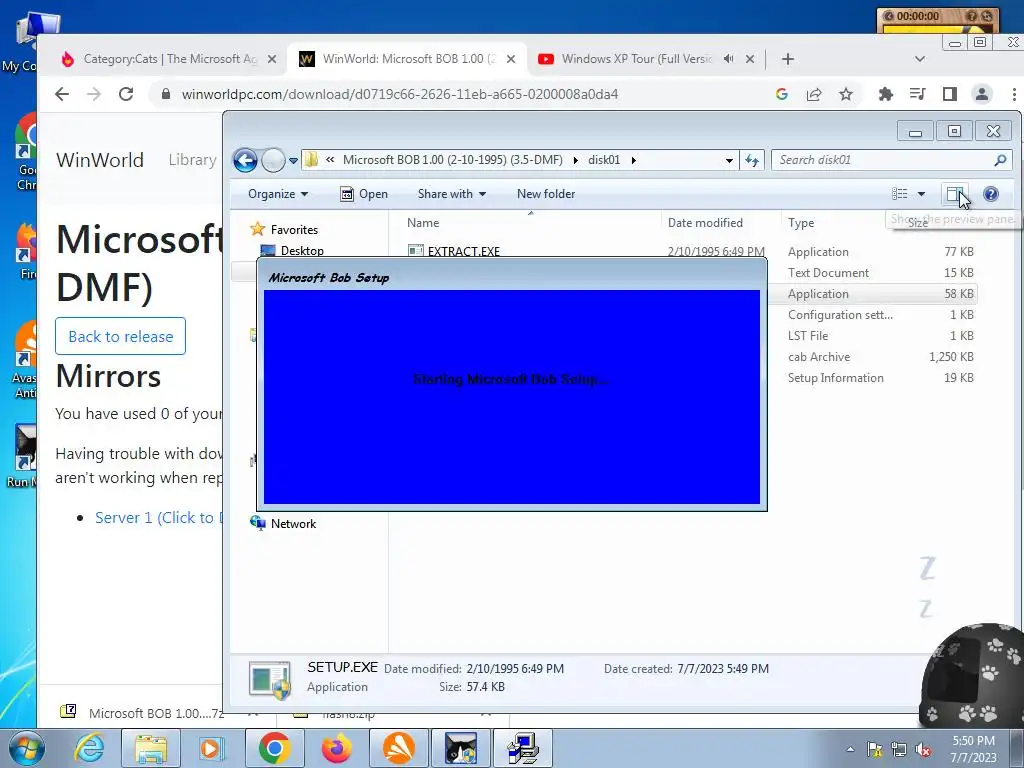Click disk01 breadcrumb in address bar

pyautogui.click(x=603, y=160)
